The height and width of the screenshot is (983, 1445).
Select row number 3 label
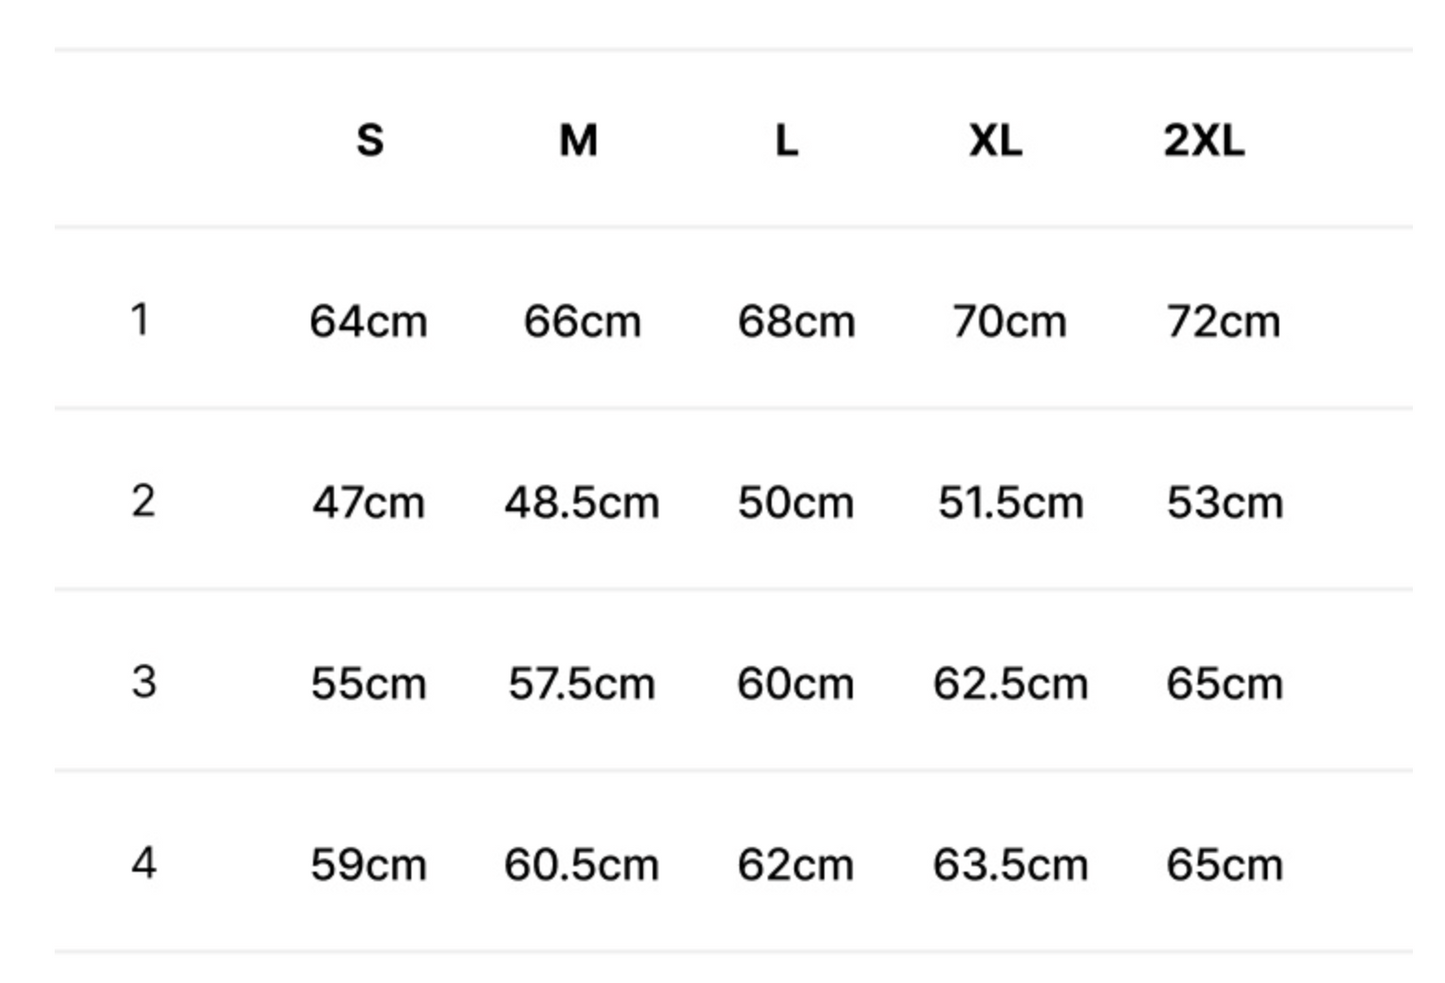click(143, 682)
